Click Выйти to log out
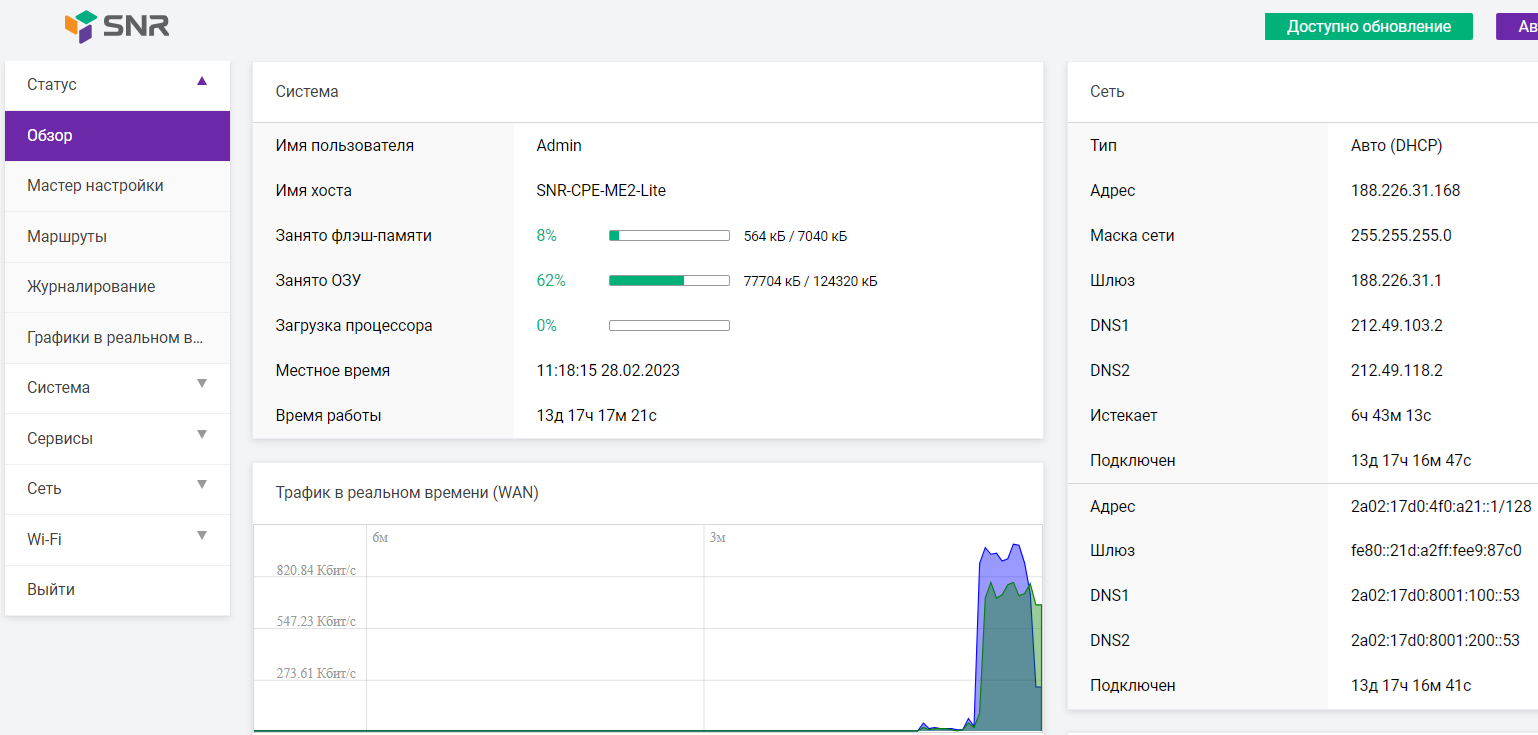This screenshot has height=735, width=1538. (x=51, y=590)
